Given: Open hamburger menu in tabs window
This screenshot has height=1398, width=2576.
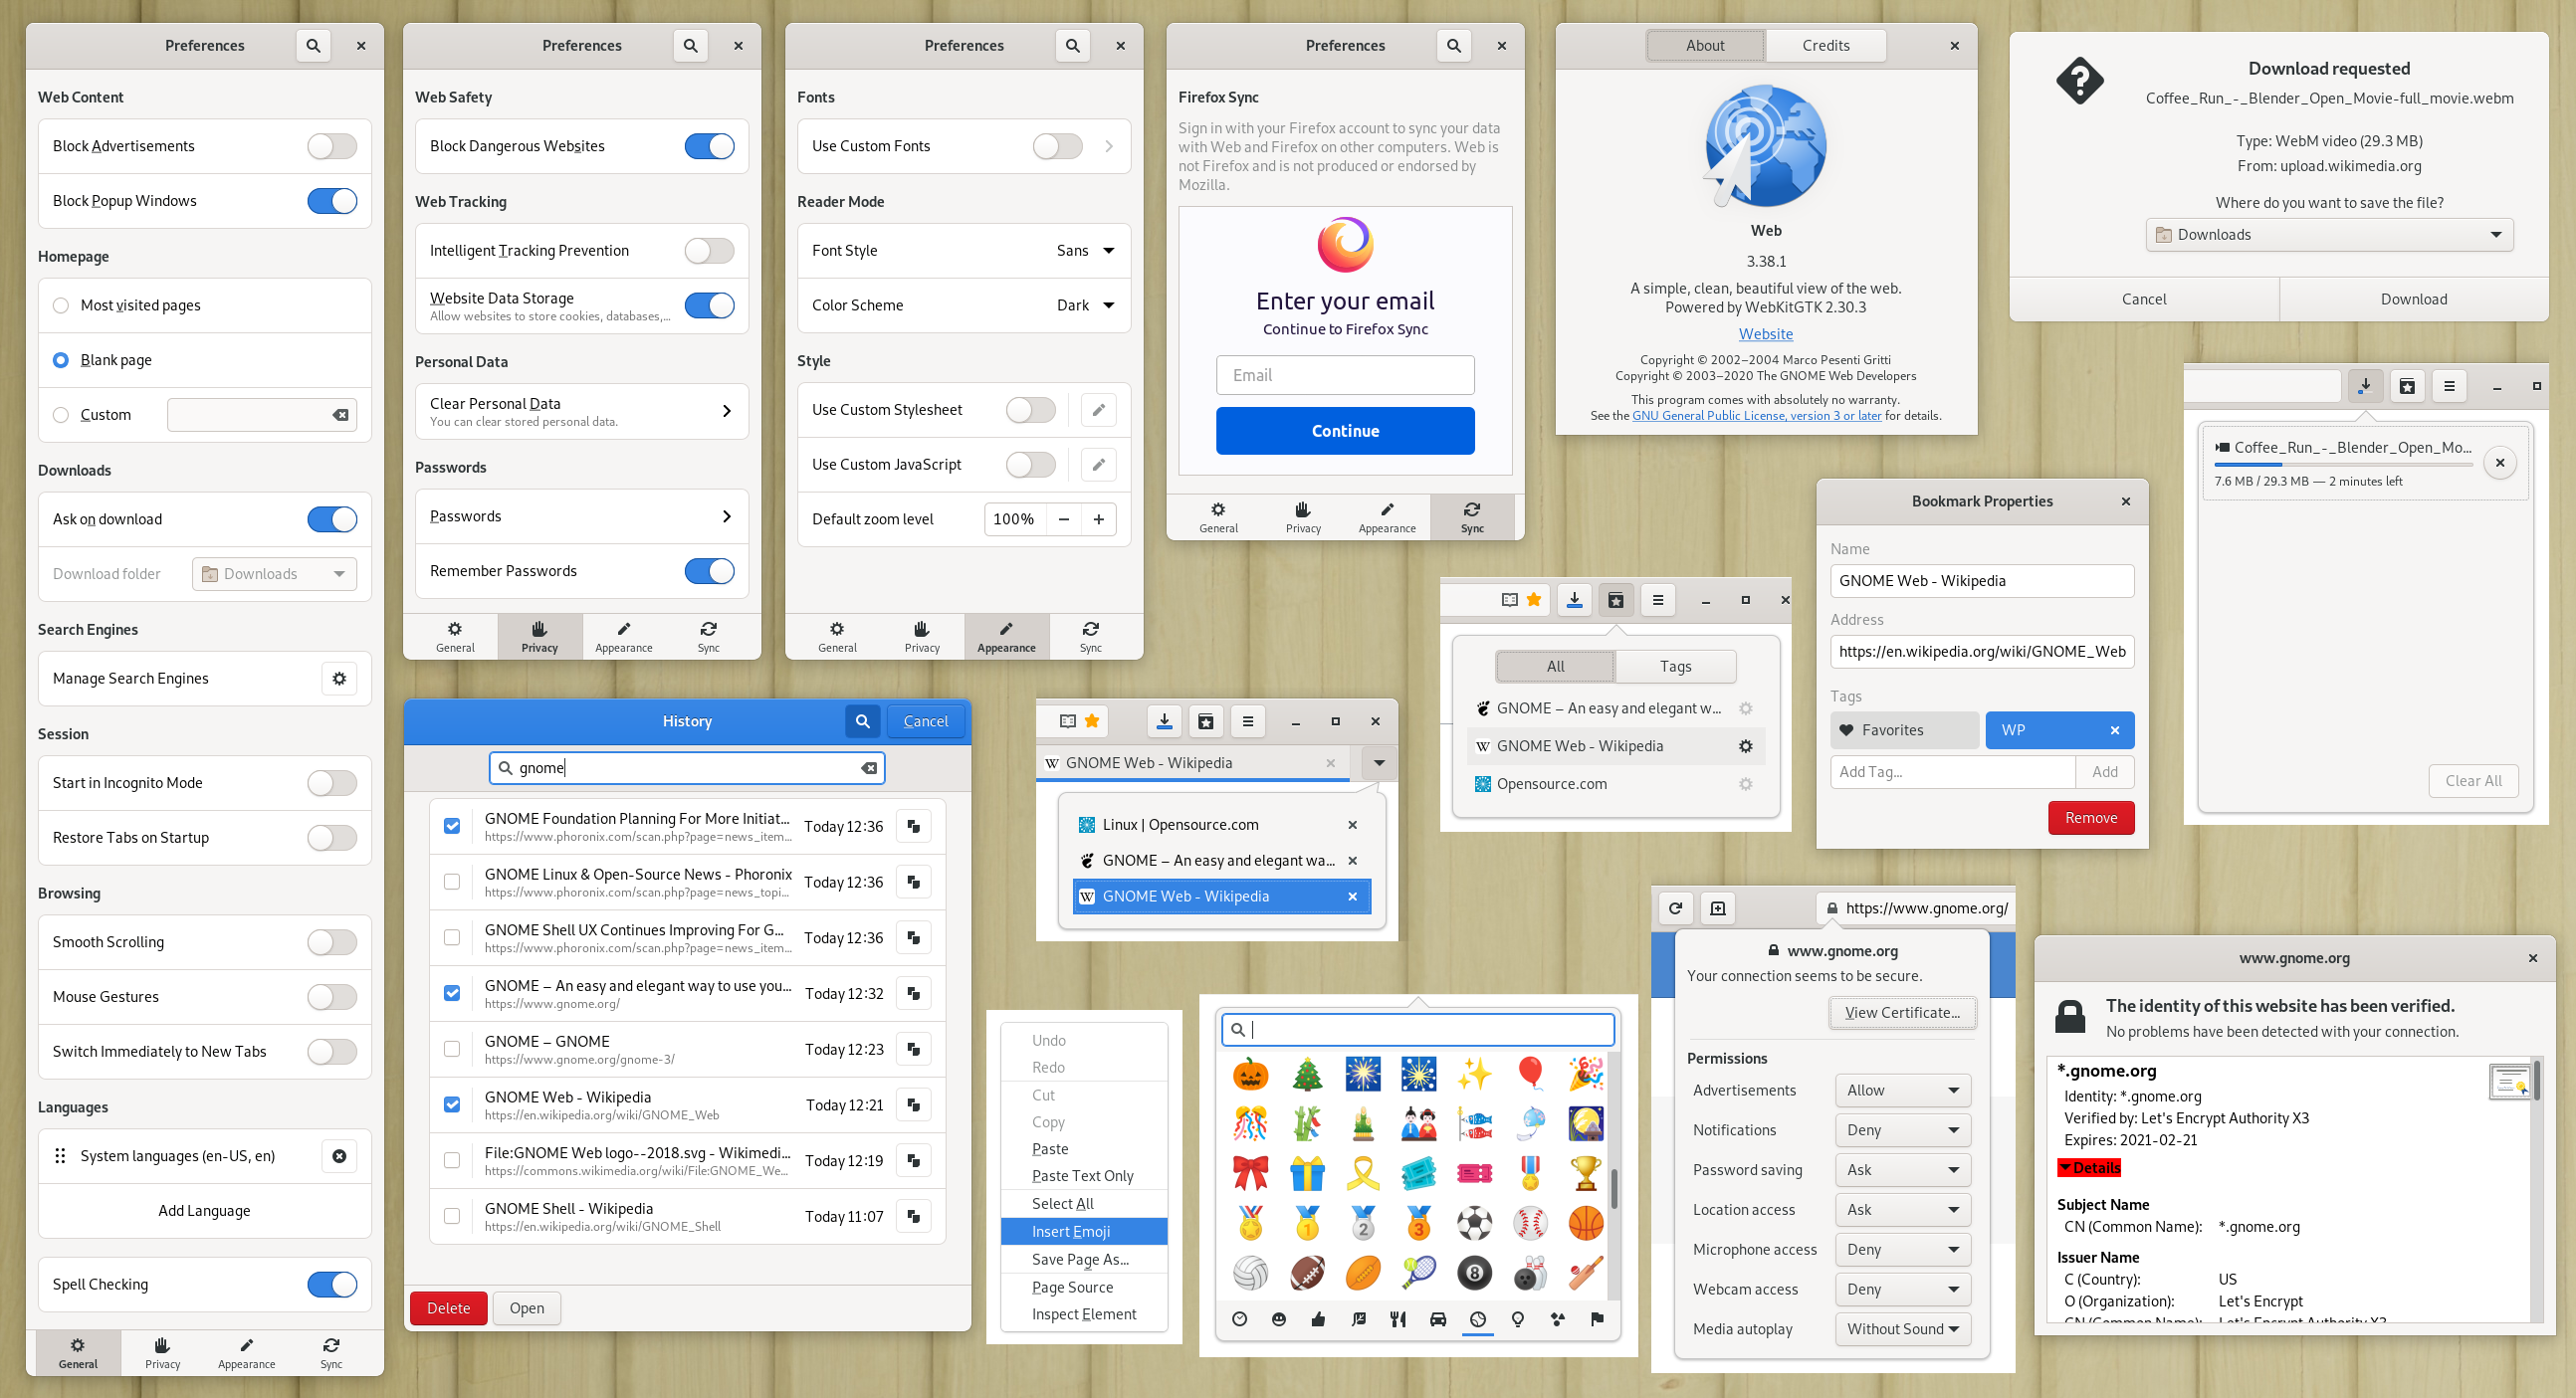Looking at the screenshot, I should [1248, 721].
